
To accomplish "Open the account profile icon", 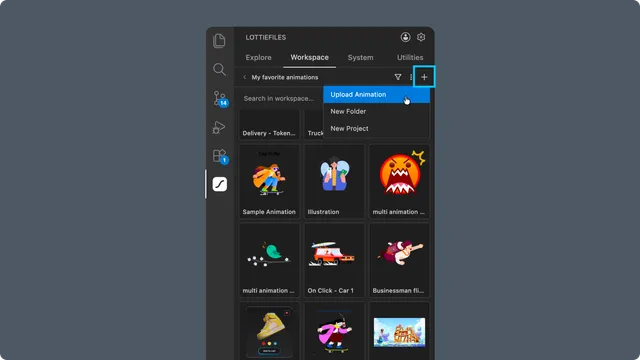I will [x=405, y=37].
